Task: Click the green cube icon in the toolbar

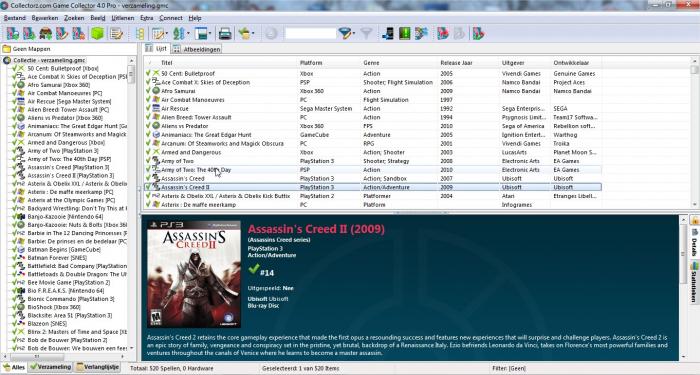Action: tap(97, 33)
